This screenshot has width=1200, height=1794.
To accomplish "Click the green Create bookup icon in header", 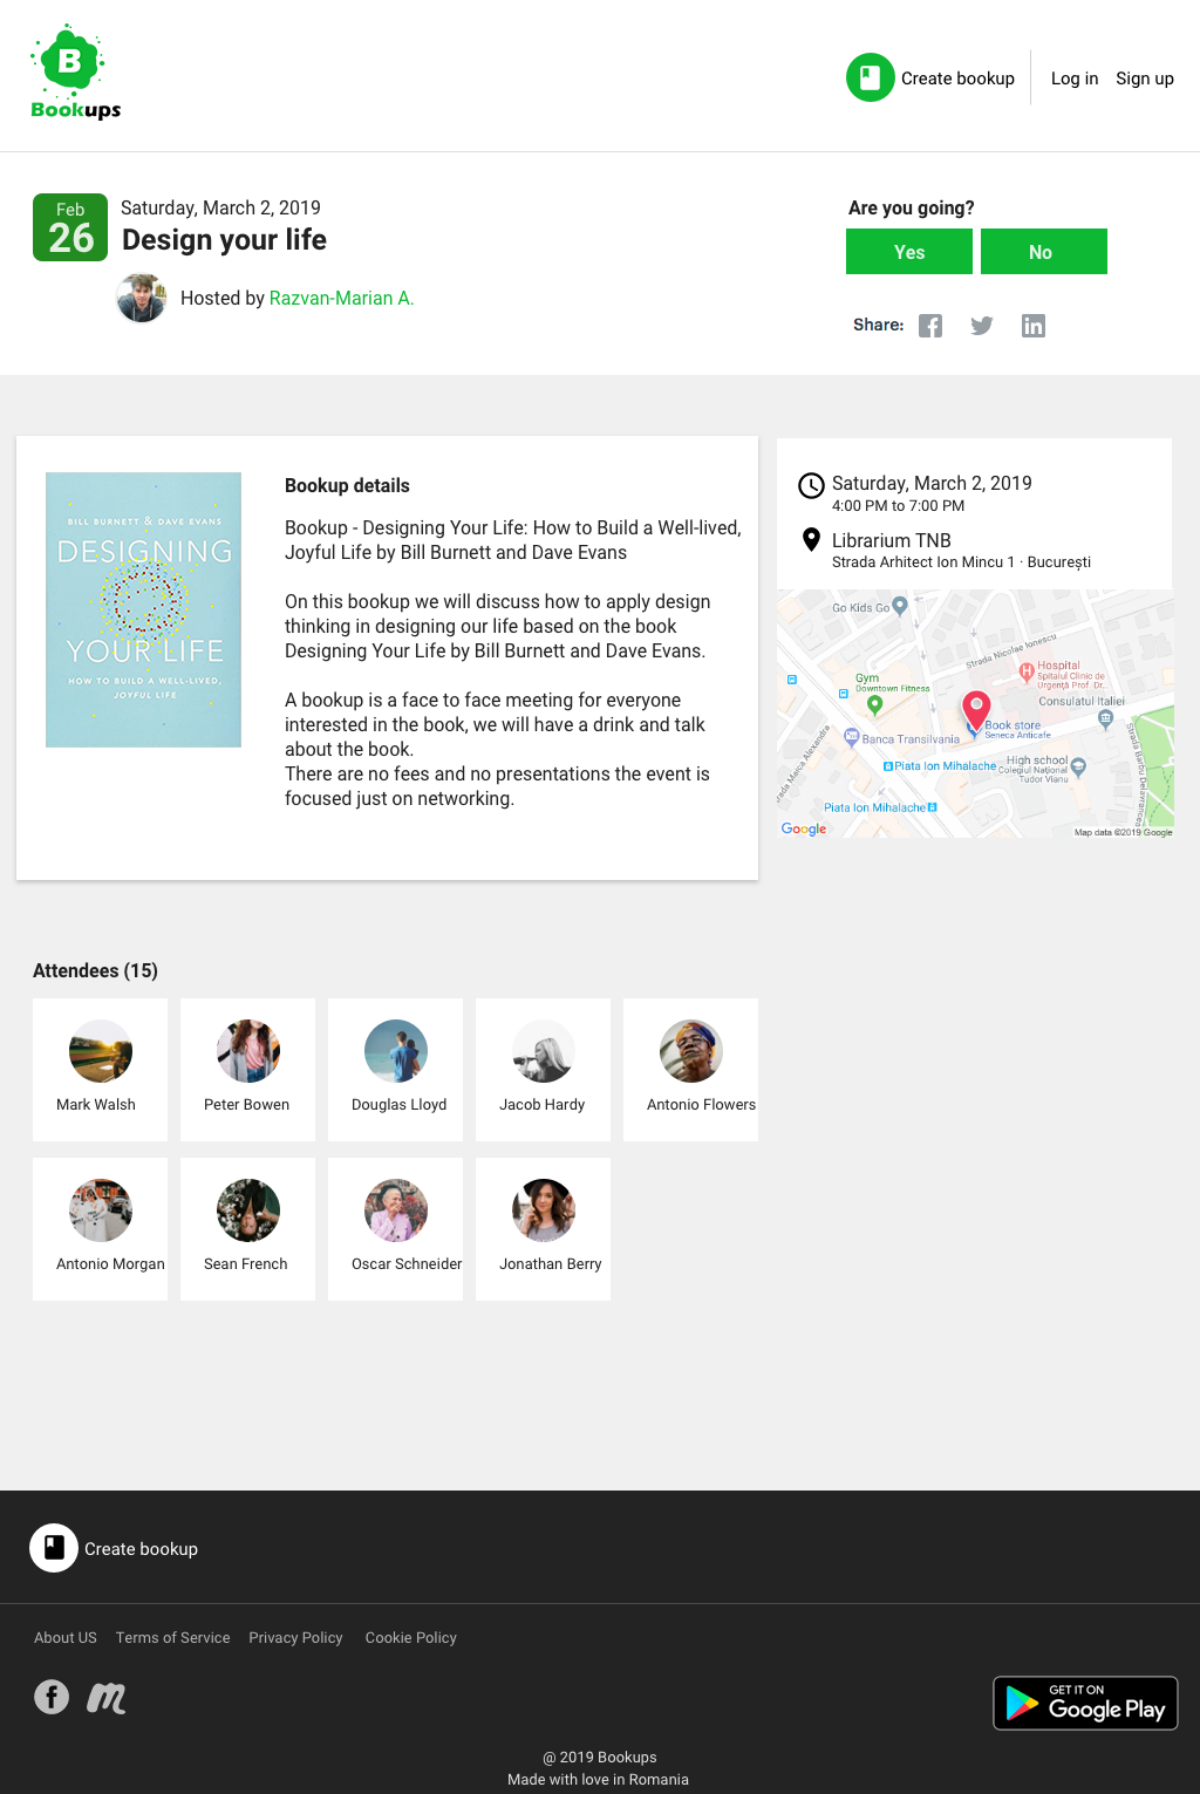I will coord(870,78).
